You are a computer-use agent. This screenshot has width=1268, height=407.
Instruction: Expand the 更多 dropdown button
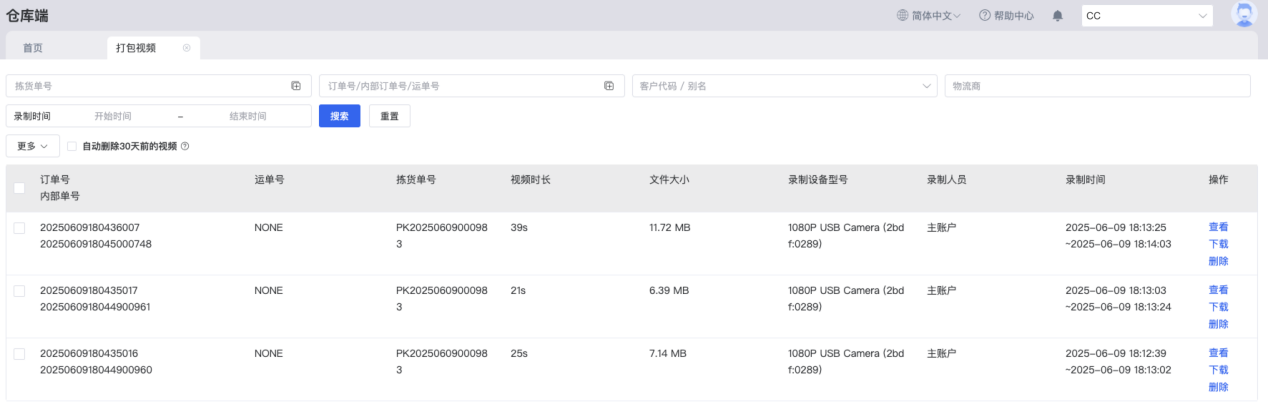pos(33,146)
